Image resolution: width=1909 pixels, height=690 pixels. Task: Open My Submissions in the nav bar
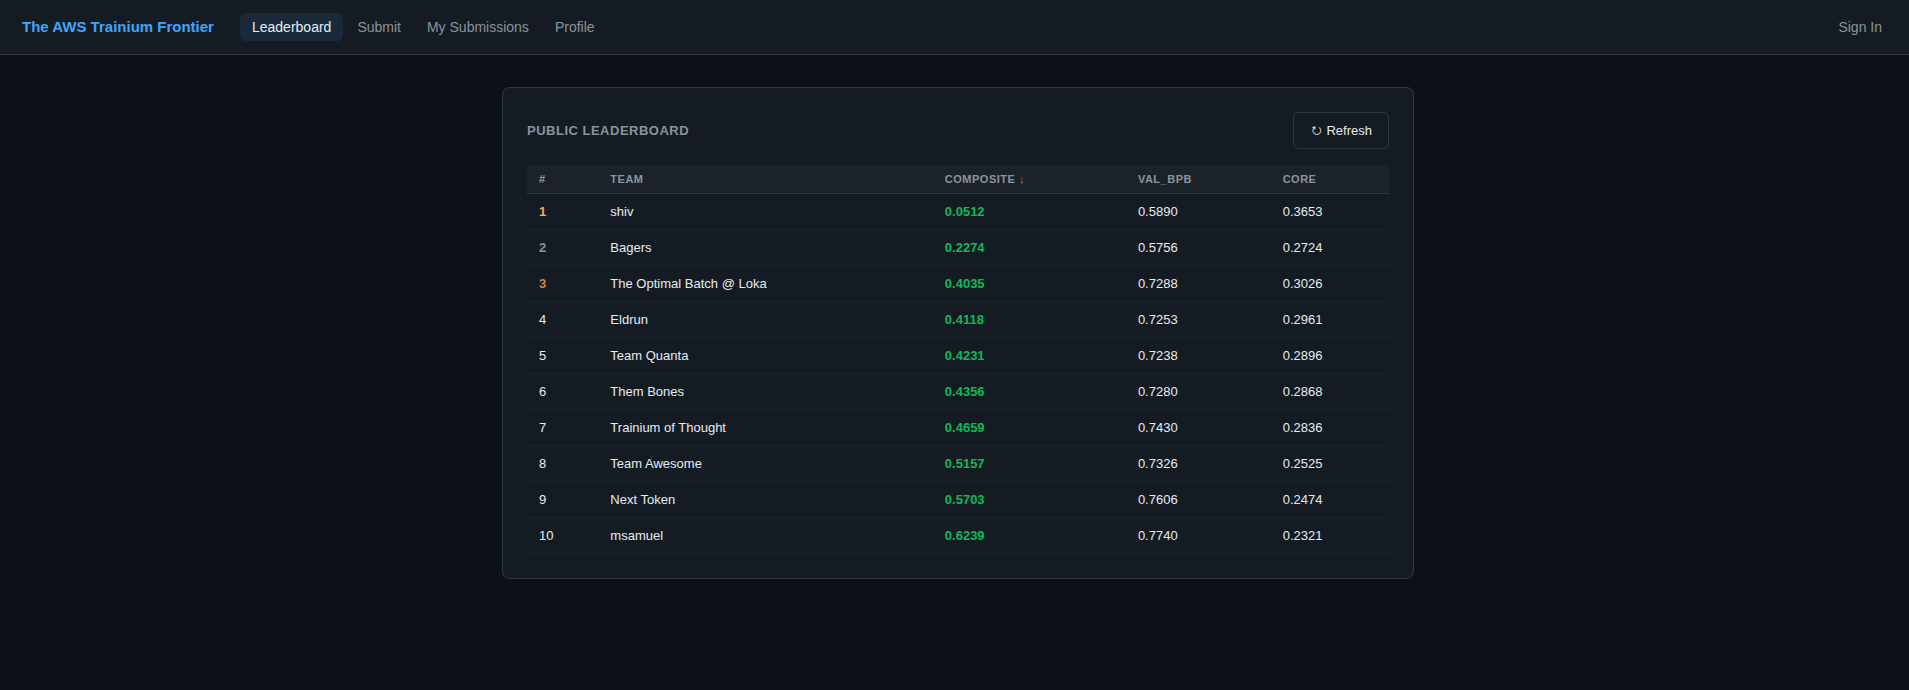pos(478,27)
